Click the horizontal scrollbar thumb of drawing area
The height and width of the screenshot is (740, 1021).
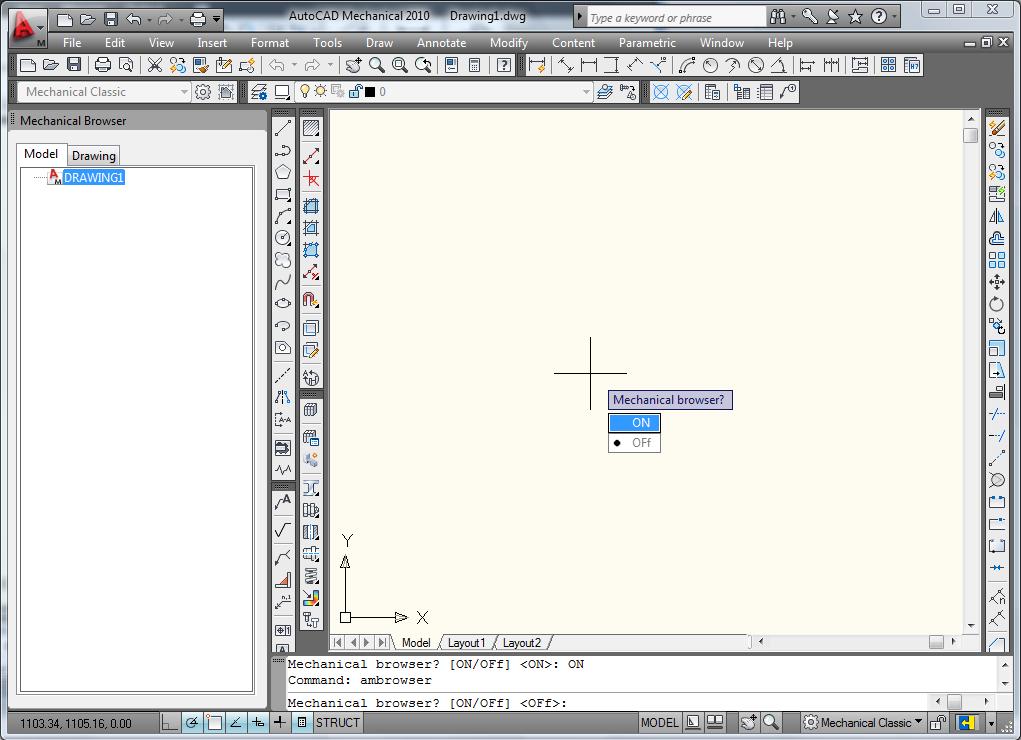(936, 642)
